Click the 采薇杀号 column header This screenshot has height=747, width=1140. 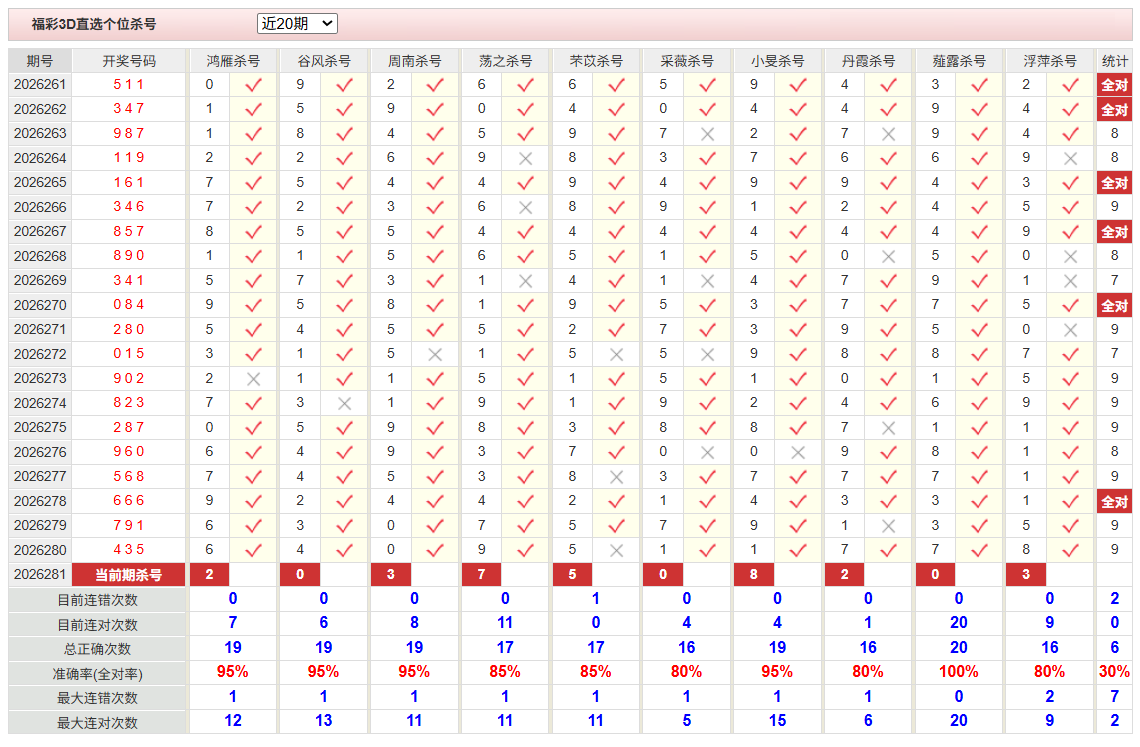(686, 61)
